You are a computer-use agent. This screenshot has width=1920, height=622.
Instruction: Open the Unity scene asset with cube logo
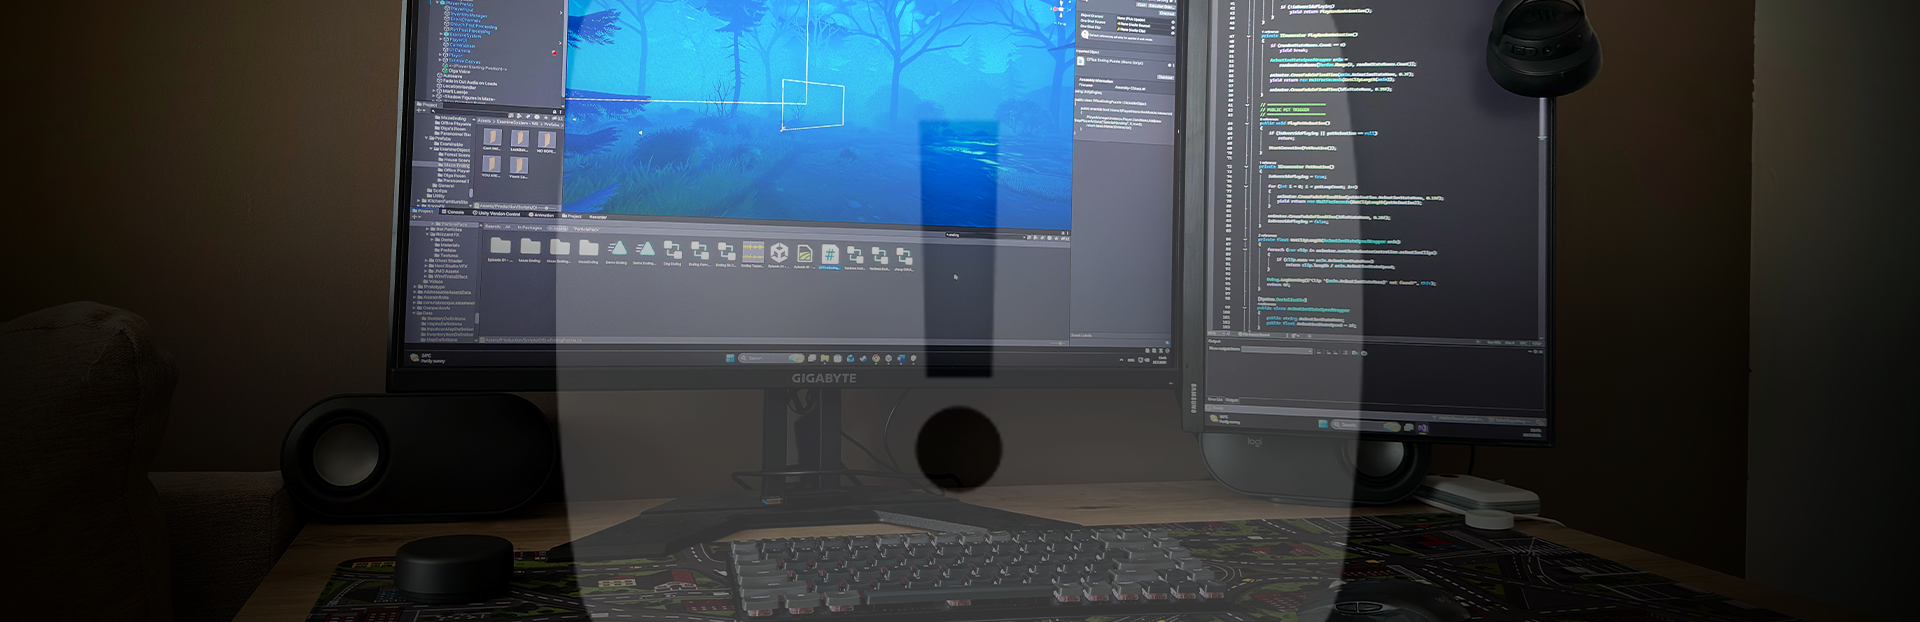click(779, 252)
